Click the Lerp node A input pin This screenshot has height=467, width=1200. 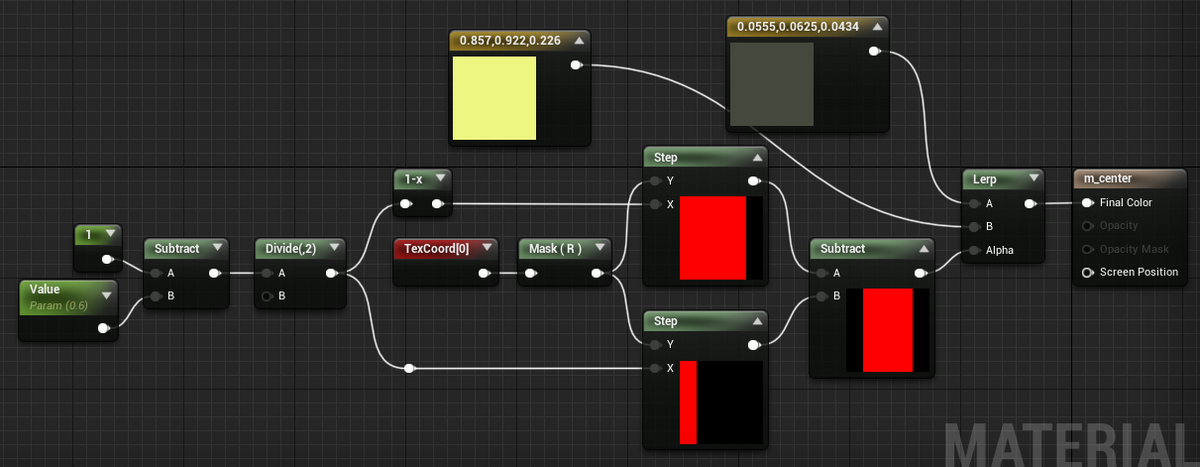pyautogui.click(x=974, y=203)
